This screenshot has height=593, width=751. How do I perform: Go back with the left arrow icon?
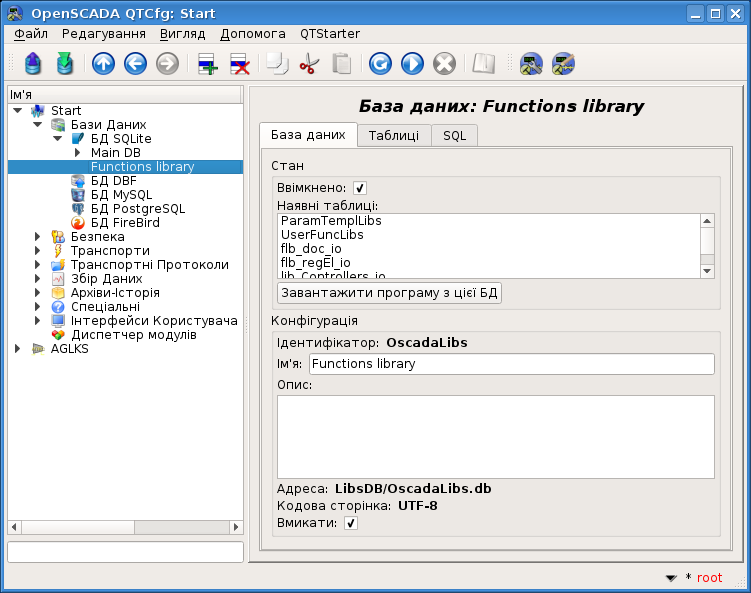pos(135,64)
